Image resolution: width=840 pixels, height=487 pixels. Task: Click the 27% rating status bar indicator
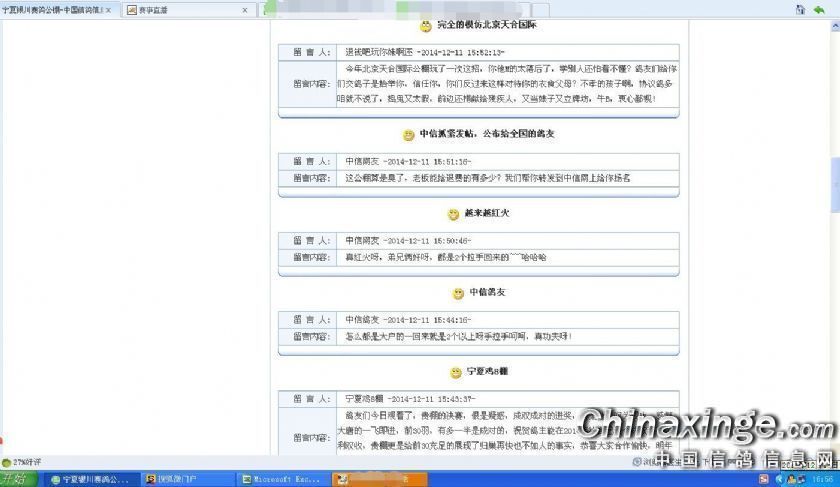(22, 462)
